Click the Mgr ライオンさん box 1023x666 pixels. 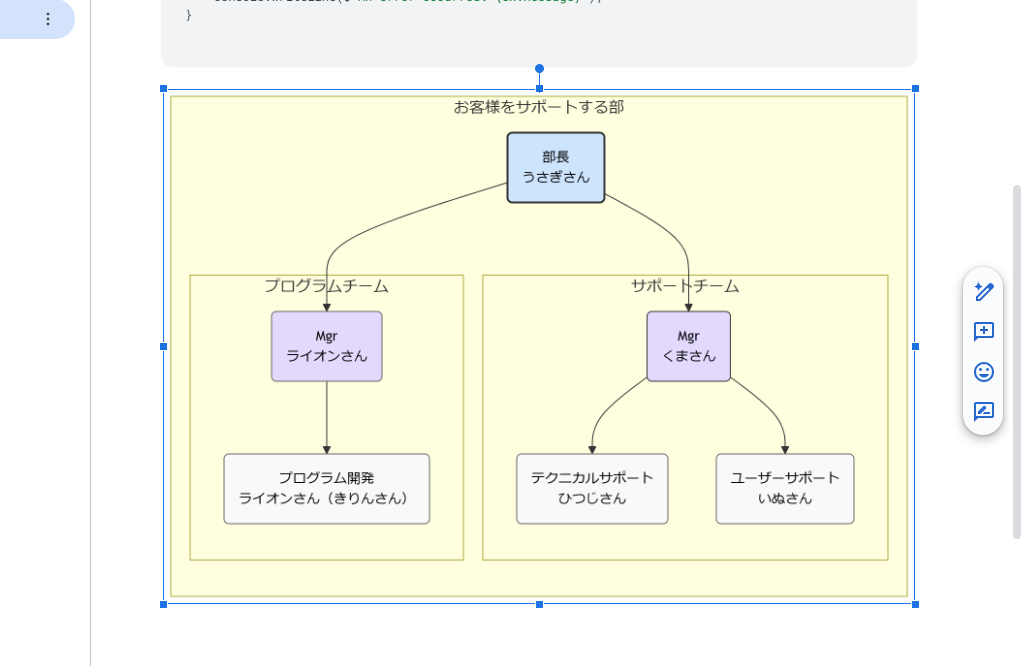click(327, 346)
